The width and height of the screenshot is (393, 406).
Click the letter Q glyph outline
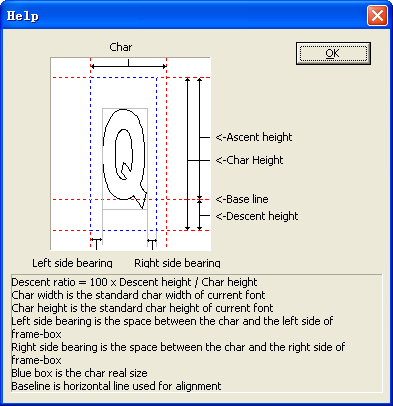click(125, 158)
